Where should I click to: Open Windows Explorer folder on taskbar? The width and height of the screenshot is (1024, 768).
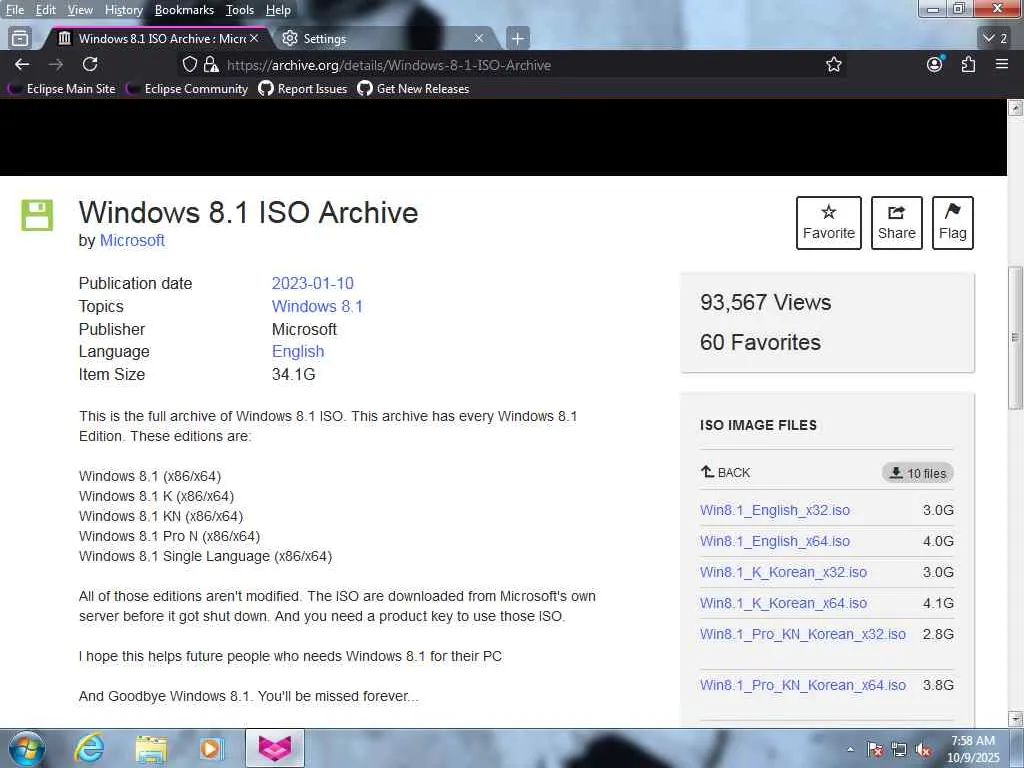(x=152, y=748)
